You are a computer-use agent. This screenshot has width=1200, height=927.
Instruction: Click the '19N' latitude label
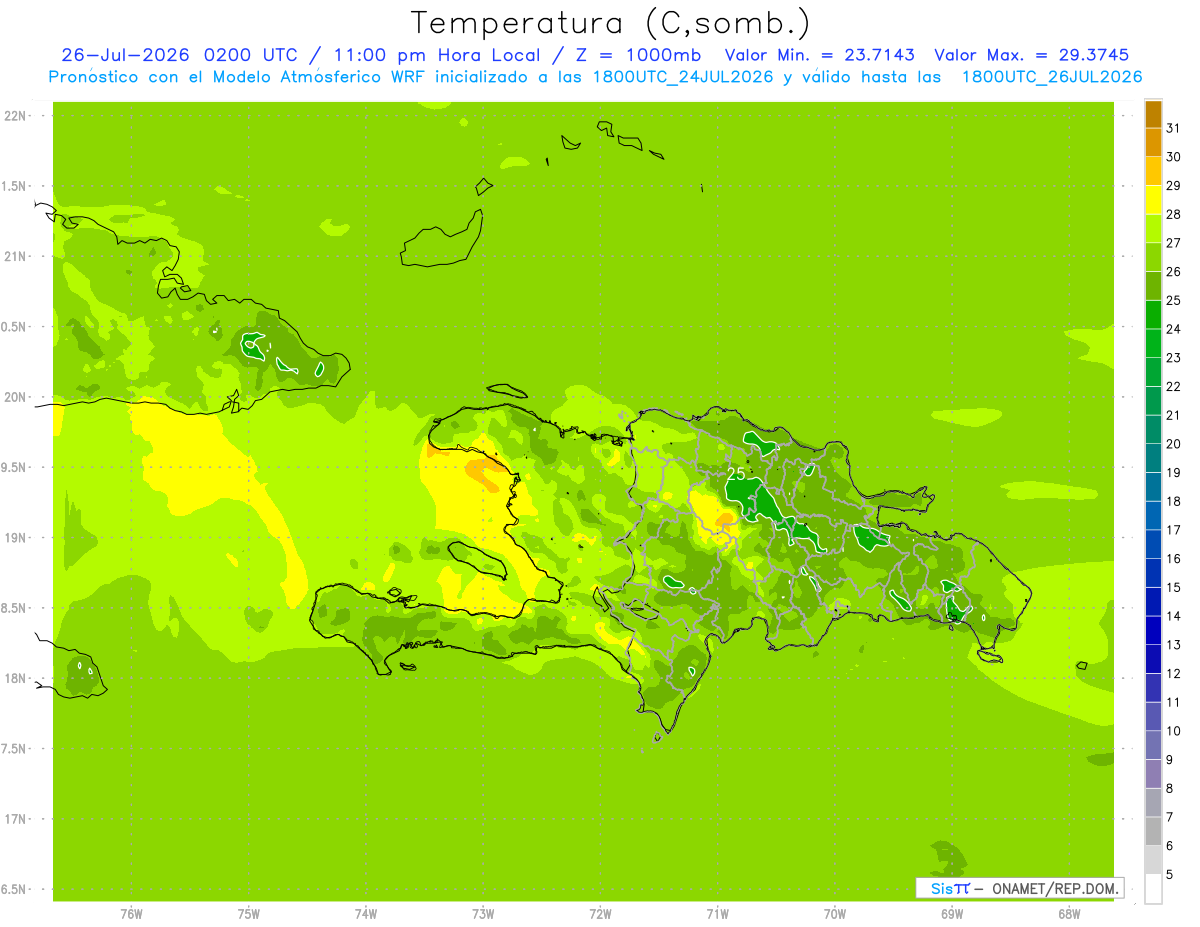click(15, 537)
